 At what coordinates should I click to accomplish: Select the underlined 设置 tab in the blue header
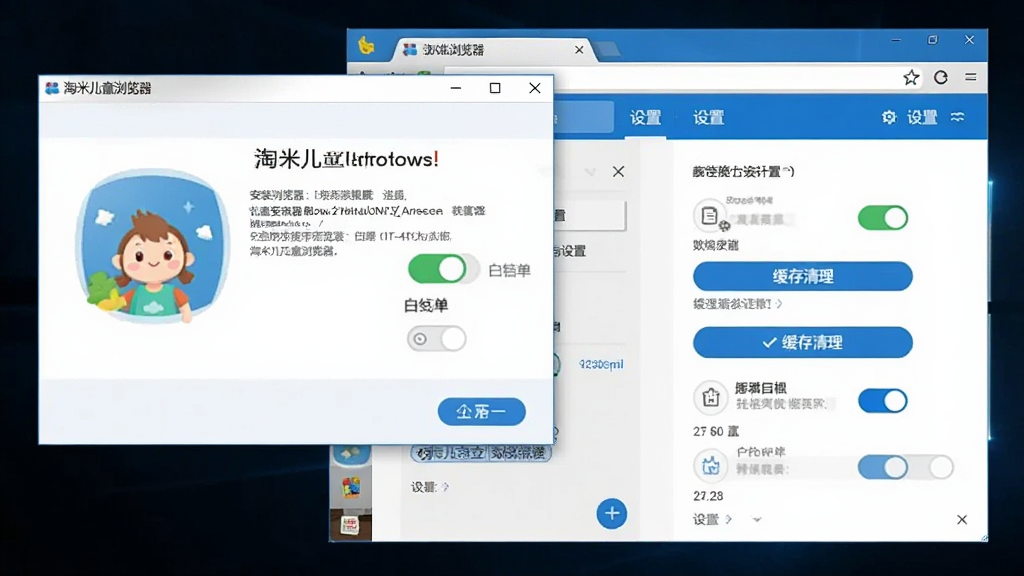[645, 118]
